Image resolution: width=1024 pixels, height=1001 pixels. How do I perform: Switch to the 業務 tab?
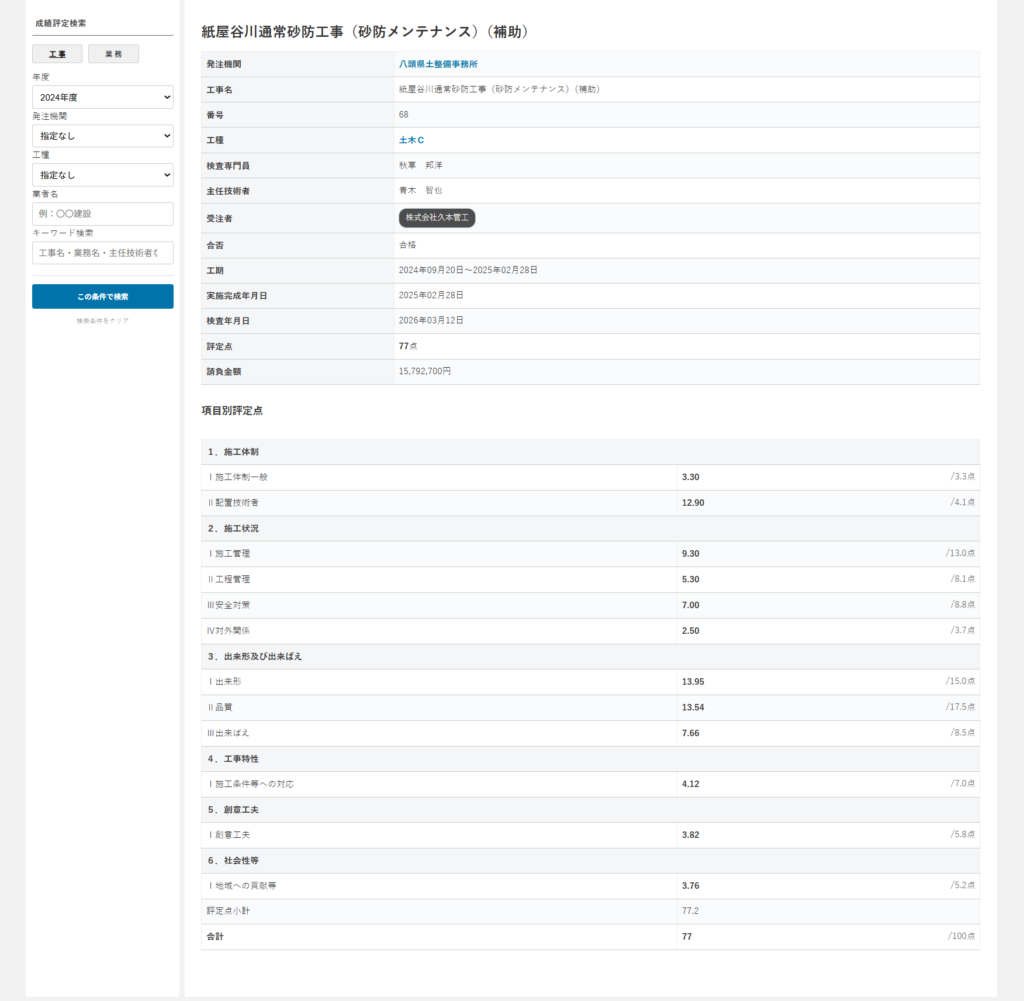tap(113, 54)
